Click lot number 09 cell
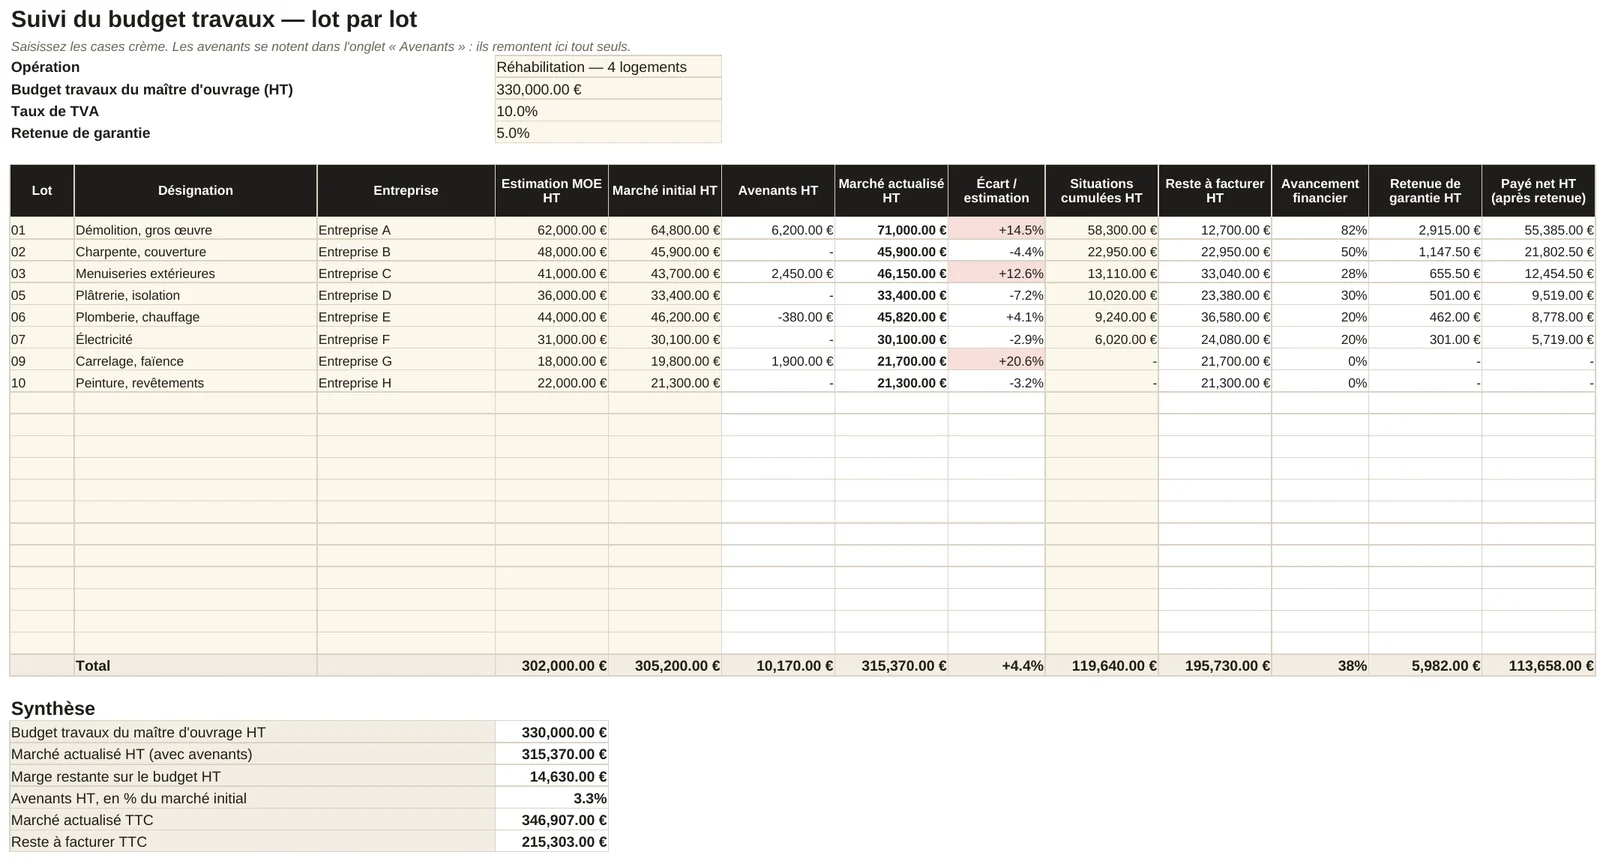The width and height of the screenshot is (1600, 861). tap(42, 361)
